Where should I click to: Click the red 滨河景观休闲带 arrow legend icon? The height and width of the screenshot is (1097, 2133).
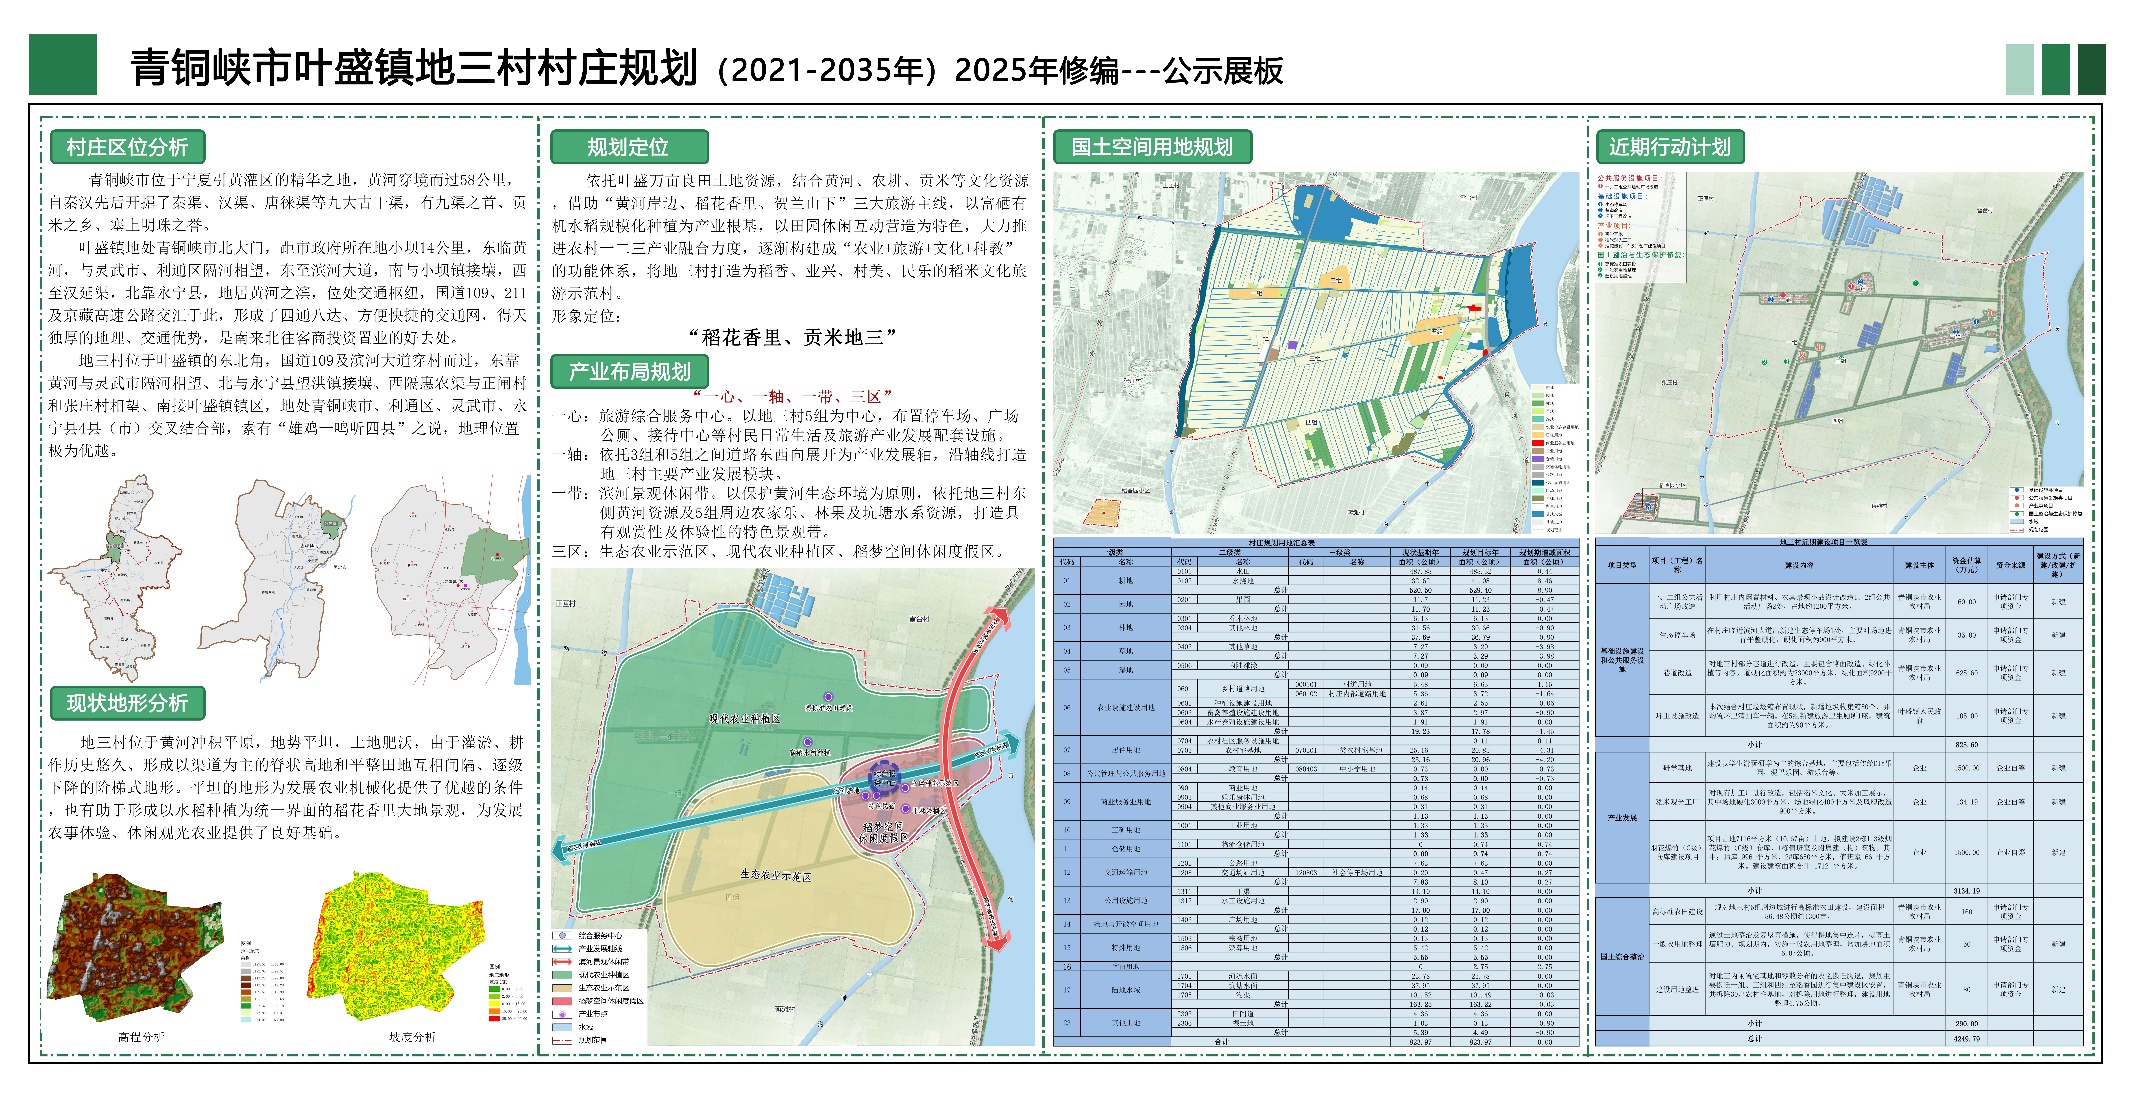562,962
